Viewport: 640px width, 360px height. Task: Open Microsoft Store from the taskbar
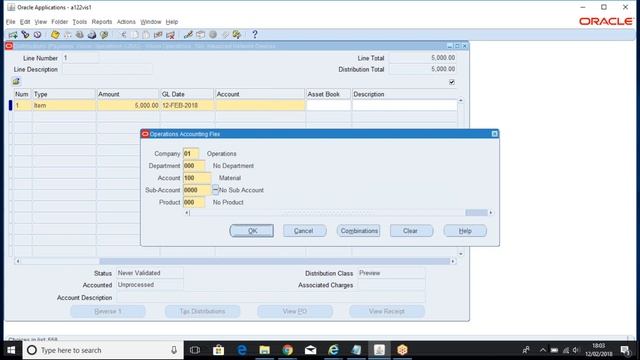pos(218,350)
